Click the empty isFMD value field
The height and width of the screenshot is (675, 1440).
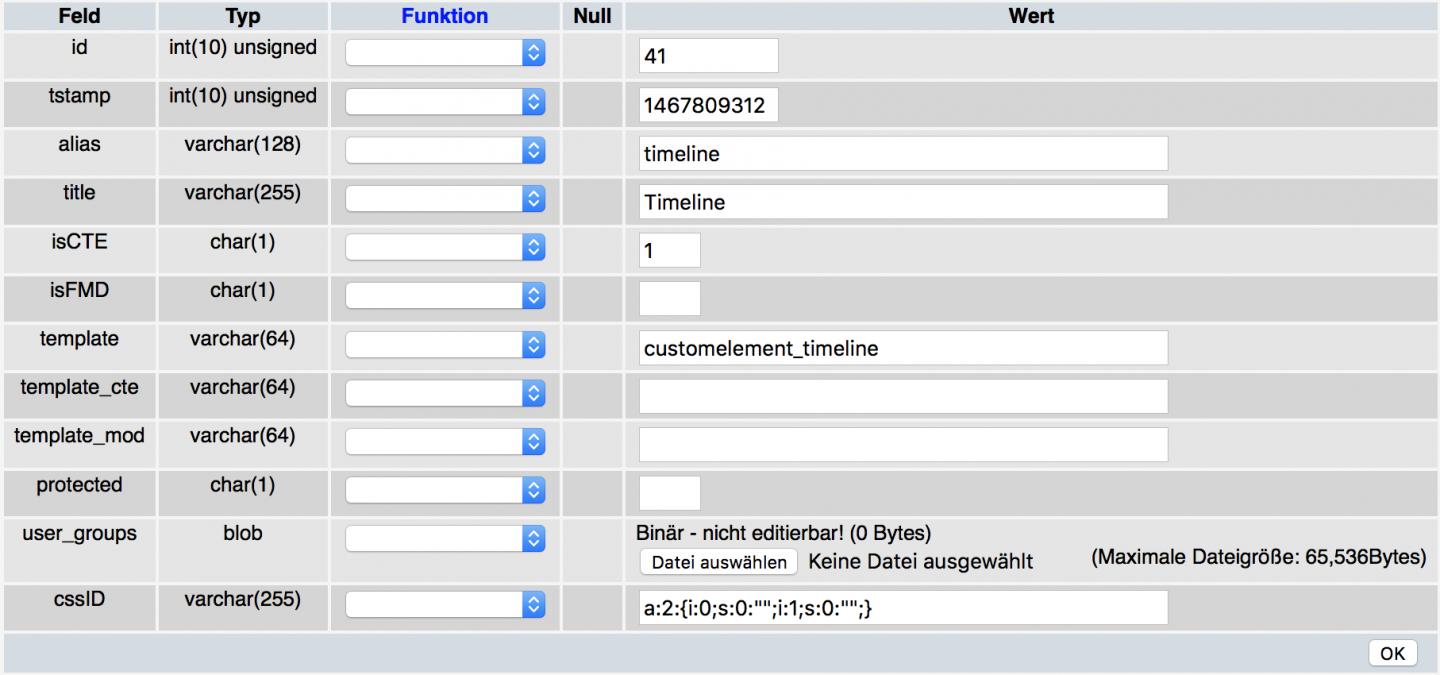click(x=669, y=298)
